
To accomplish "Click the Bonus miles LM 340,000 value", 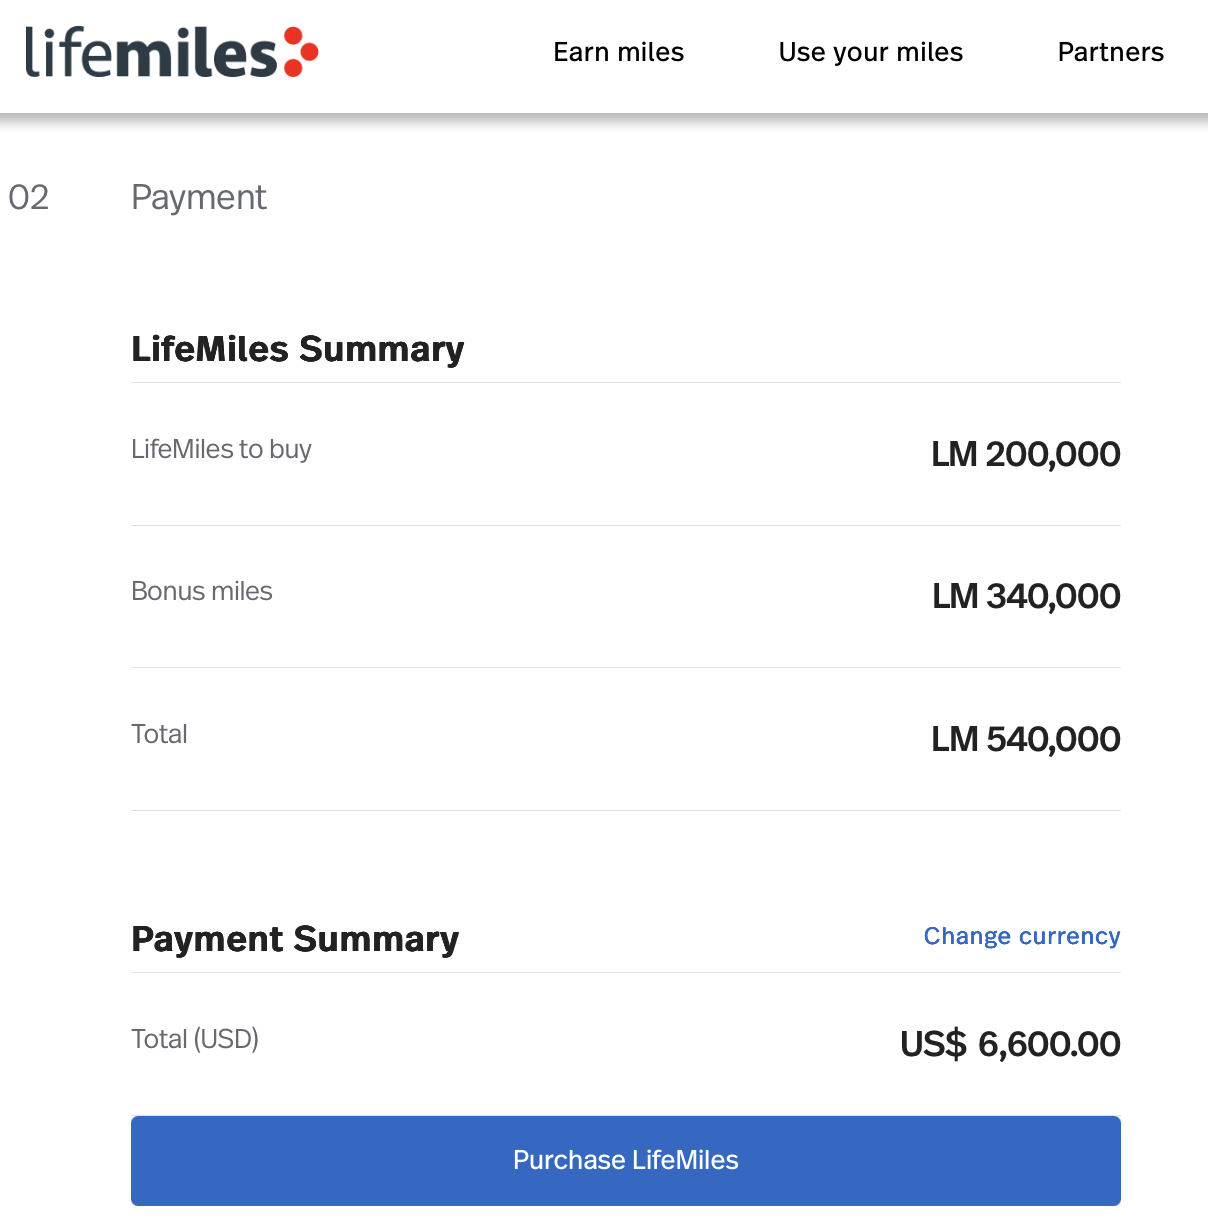I will pos(1024,596).
